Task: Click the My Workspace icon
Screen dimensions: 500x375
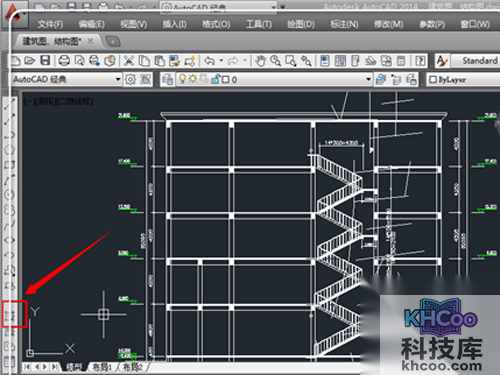Action: (x=145, y=79)
